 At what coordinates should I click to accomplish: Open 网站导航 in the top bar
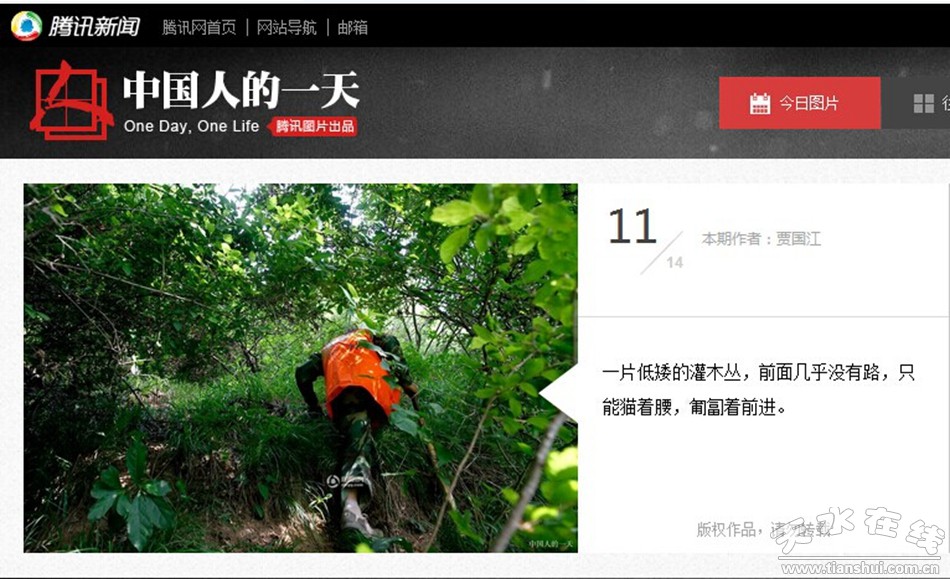[287, 27]
